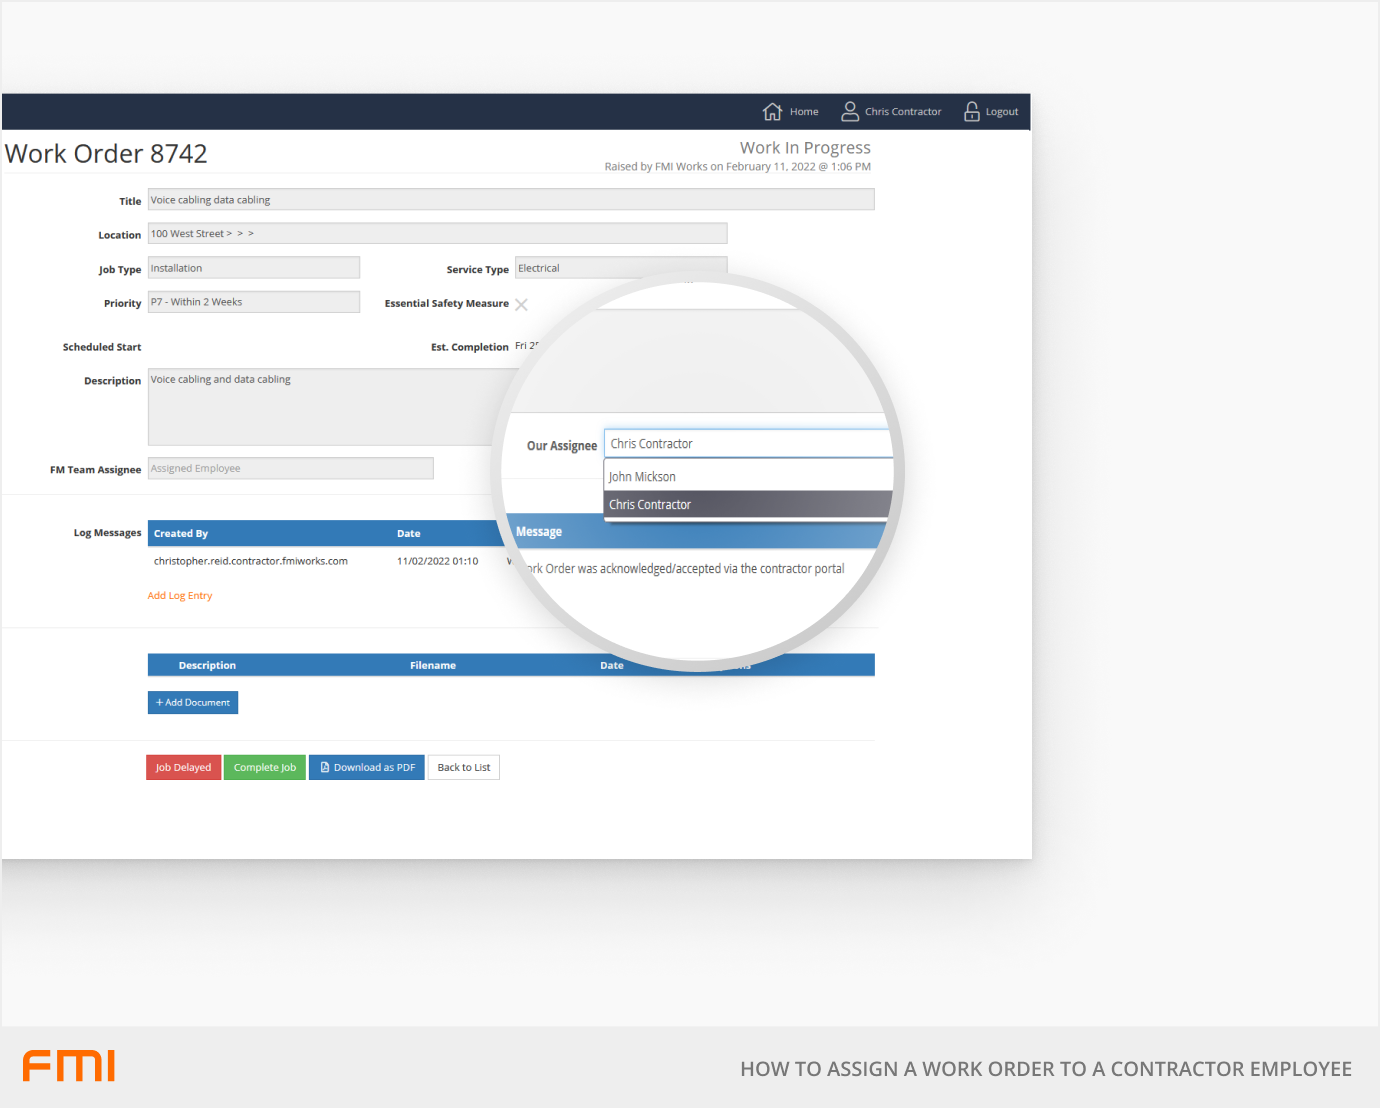Click the Filename column header
This screenshot has width=1380, height=1108.
point(432,666)
